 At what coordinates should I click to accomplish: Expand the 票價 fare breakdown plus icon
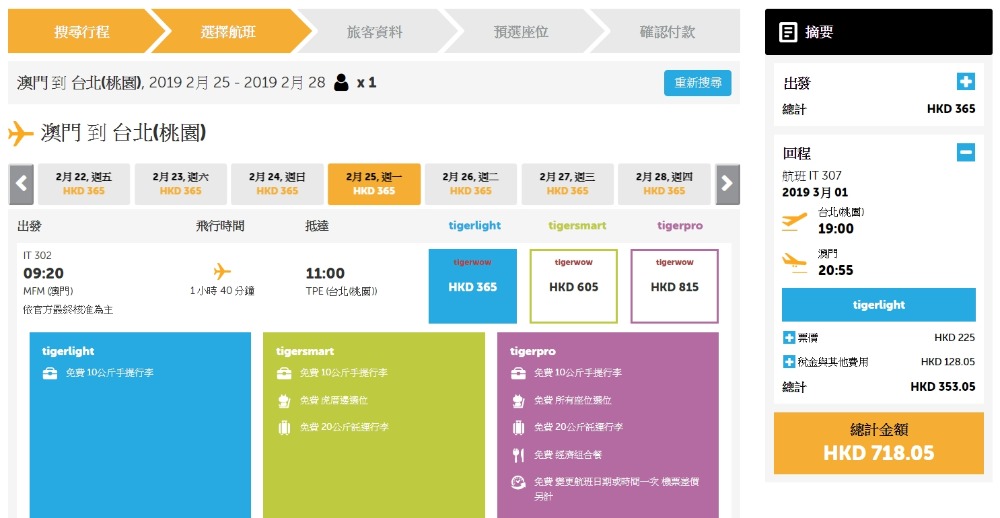pyautogui.click(x=789, y=337)
